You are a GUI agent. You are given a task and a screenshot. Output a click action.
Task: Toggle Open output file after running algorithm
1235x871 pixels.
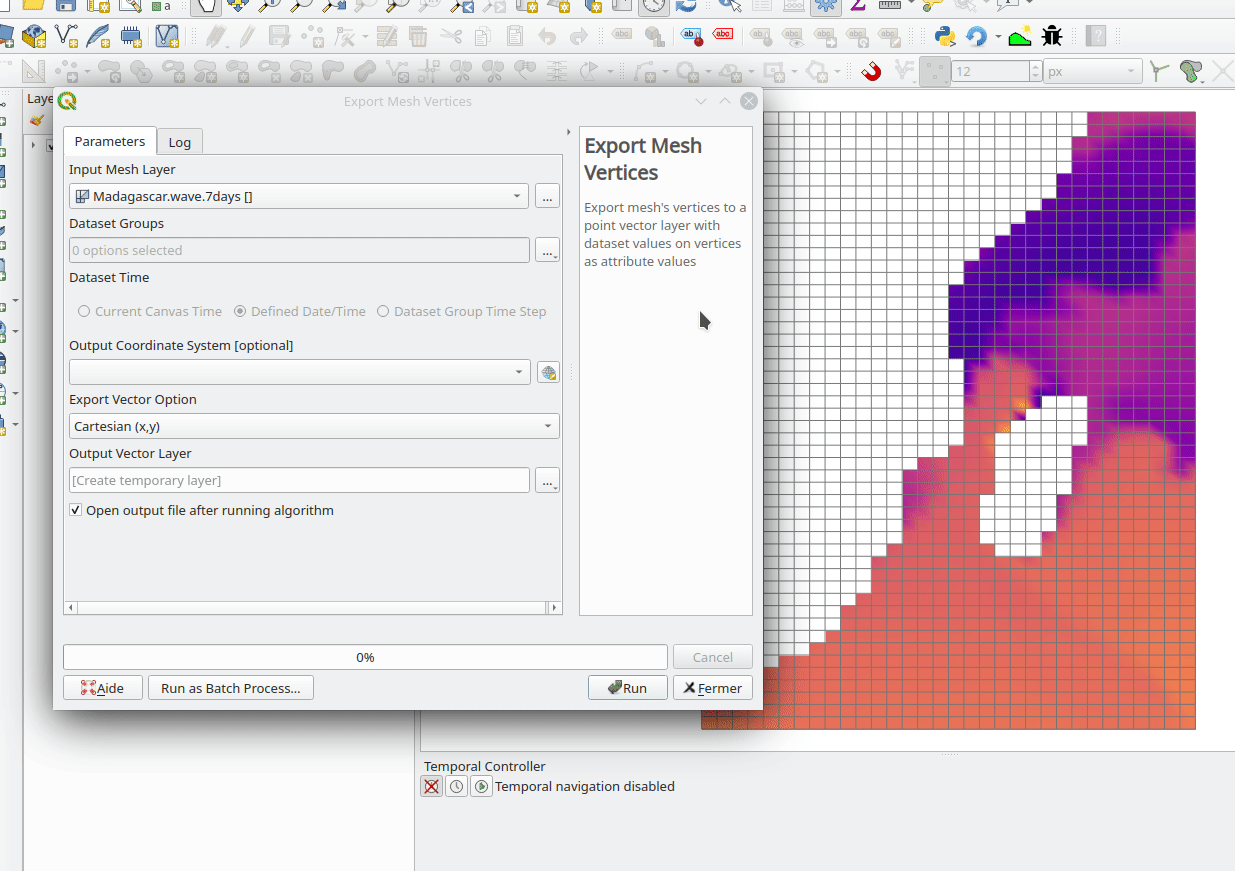pos(76,511)
